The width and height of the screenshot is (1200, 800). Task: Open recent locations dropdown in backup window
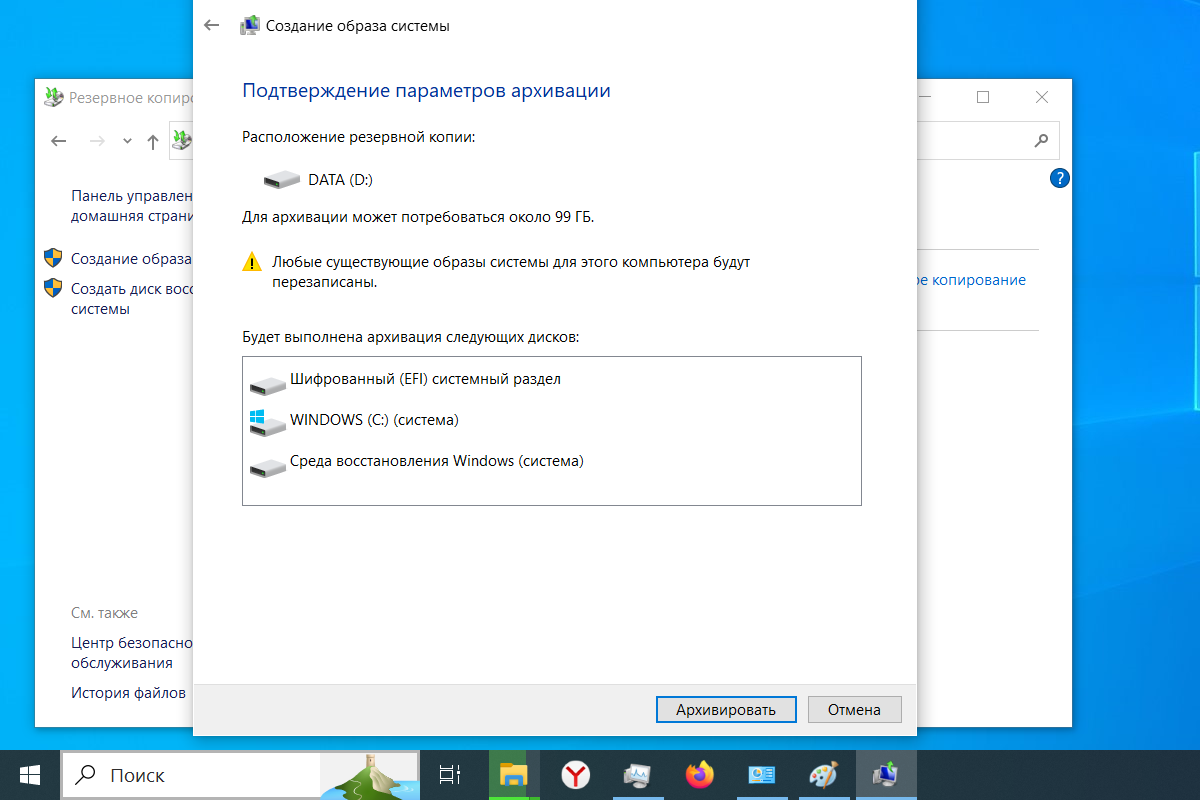(127, 141)
